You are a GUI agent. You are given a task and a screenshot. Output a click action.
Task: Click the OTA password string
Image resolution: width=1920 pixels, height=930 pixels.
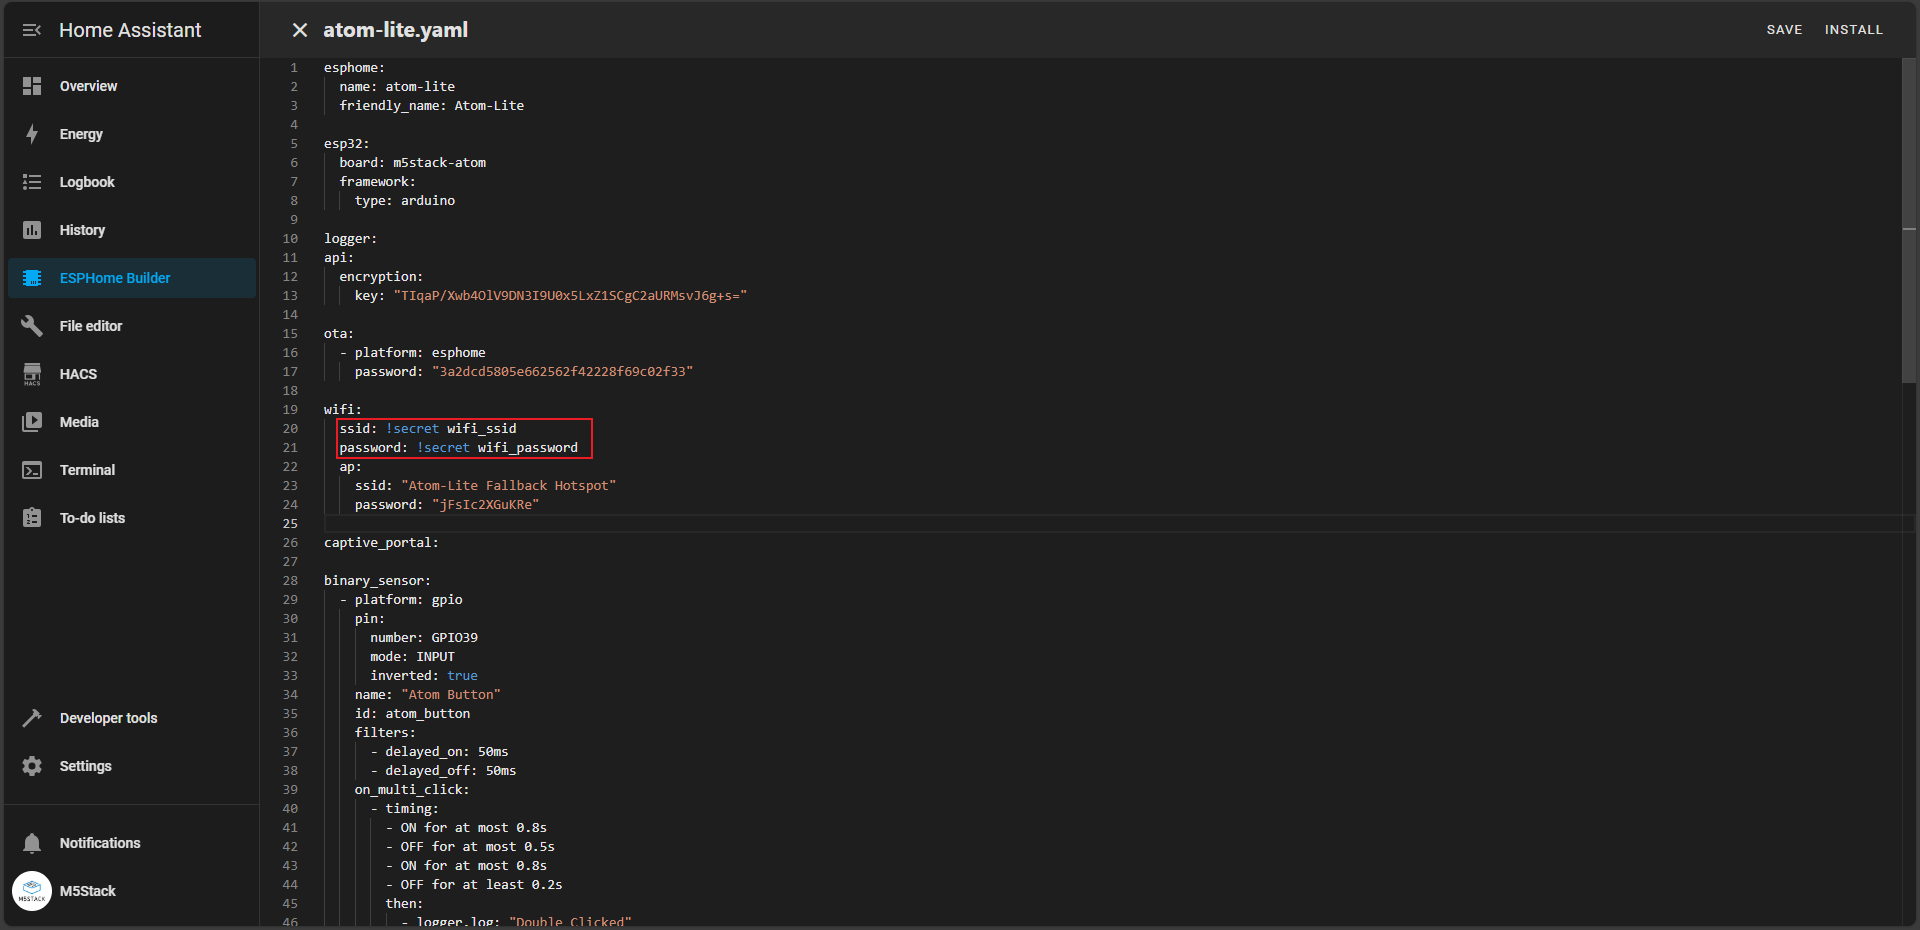(562, 371)
